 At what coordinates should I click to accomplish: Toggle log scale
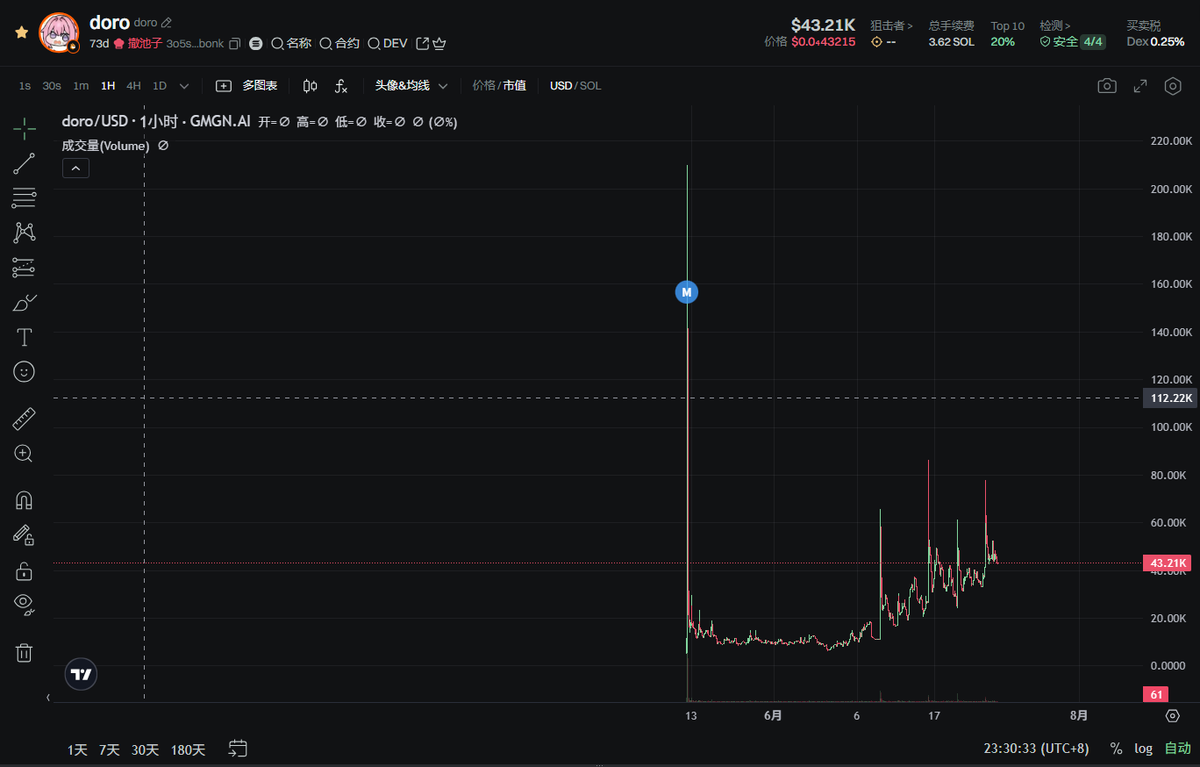tap(1143, 749)
